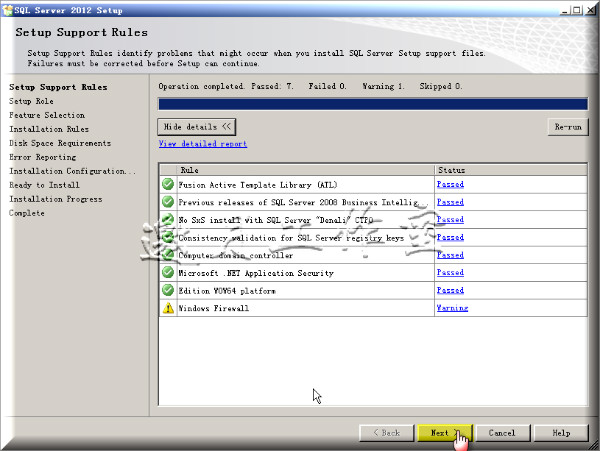600x451 pixels.
Task: Open Passed status for Microsoft .NET Application Security
Action: point(450,273)
